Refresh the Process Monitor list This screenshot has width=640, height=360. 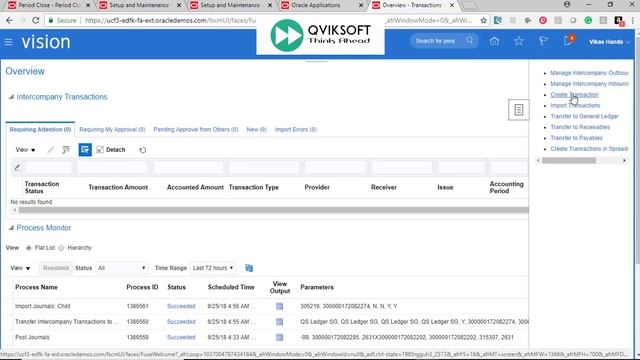coord(249,268)
